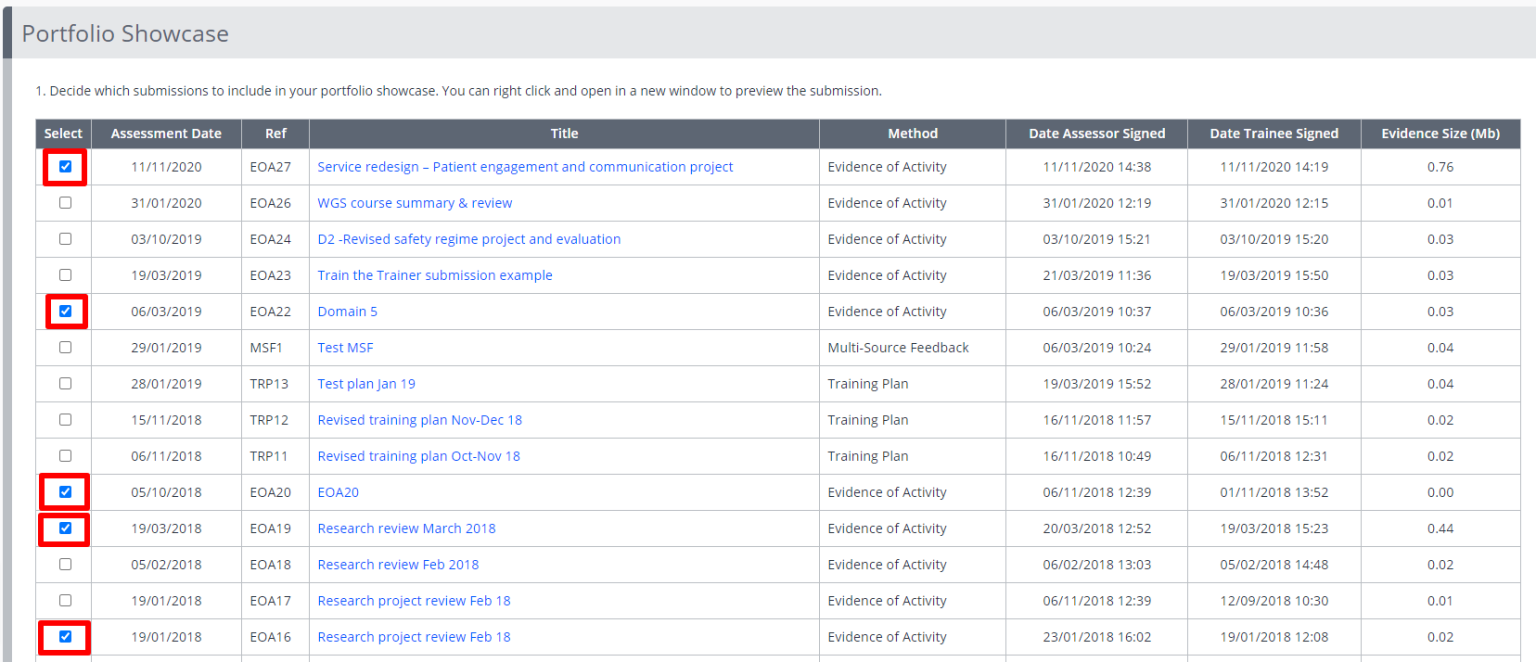Click the Select column header
The height and width of the screenshot is (662, 1536).
64,133
